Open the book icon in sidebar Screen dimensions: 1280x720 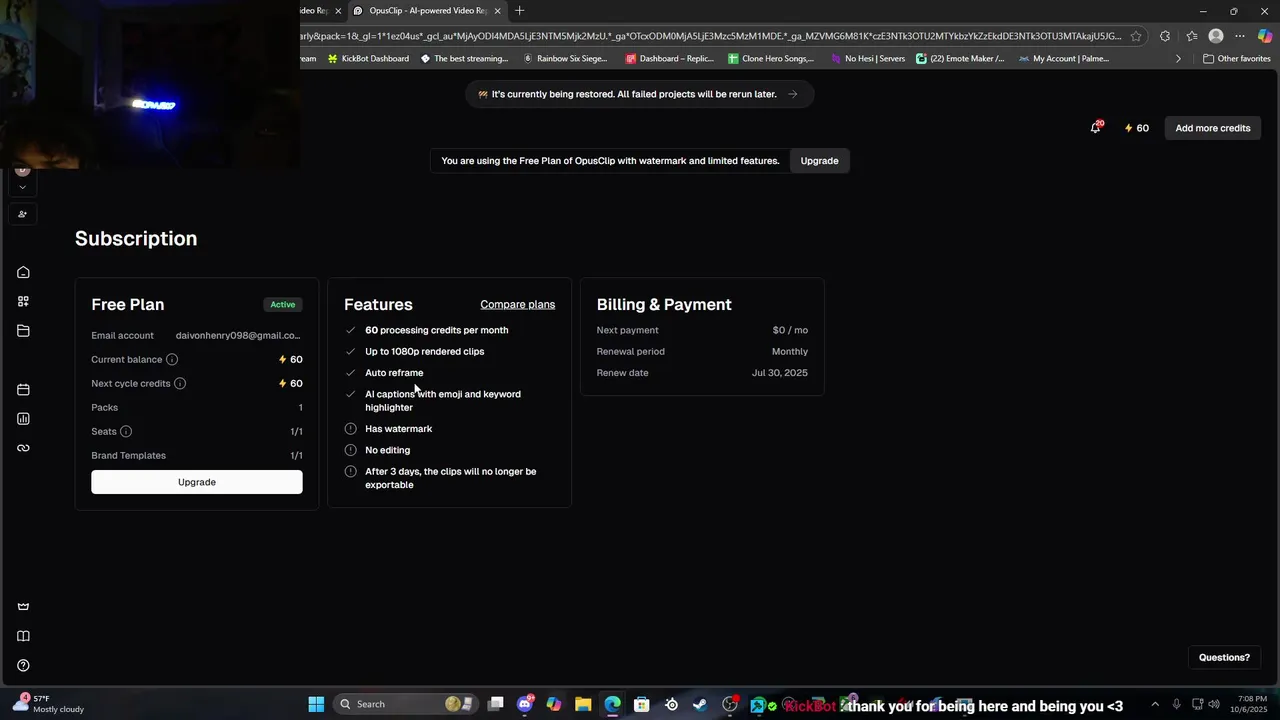tap(23, 636)
